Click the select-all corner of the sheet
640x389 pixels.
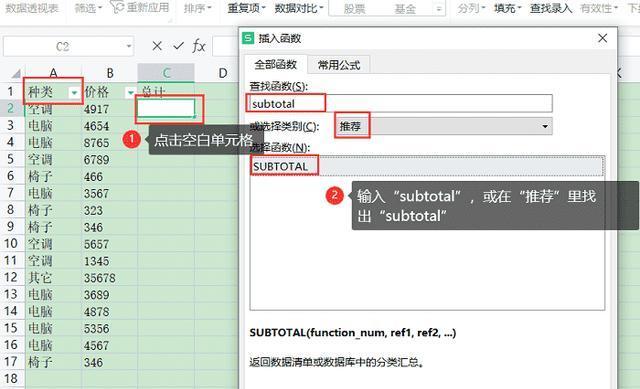tap(16, 73)
